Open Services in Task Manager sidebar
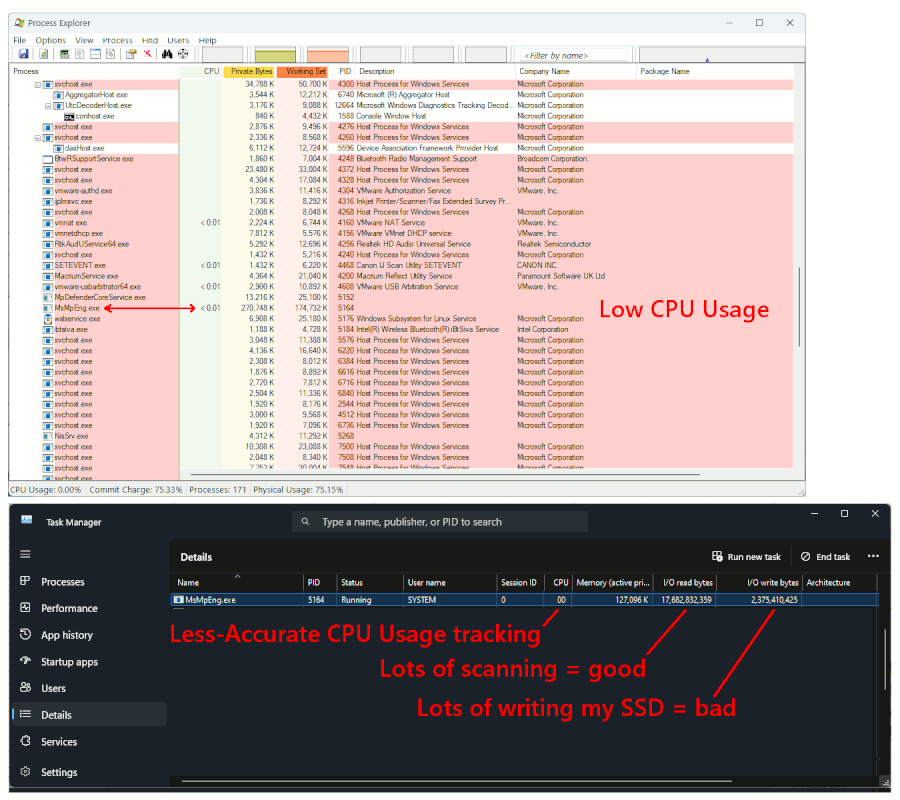This screenshot has height=800, width=900. (90, 741)
